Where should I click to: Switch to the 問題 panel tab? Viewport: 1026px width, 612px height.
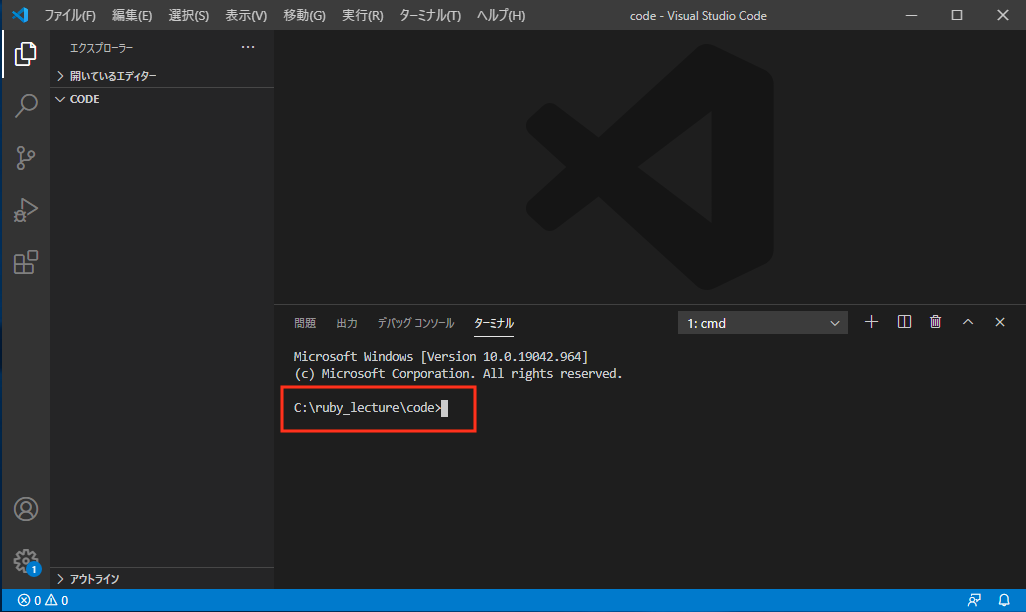(305, 323)
